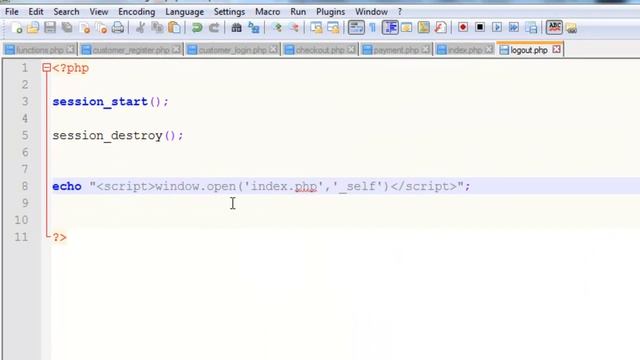Close the payment.php tab
This screenshot has height=360, width=640.
tap(425, 49)
